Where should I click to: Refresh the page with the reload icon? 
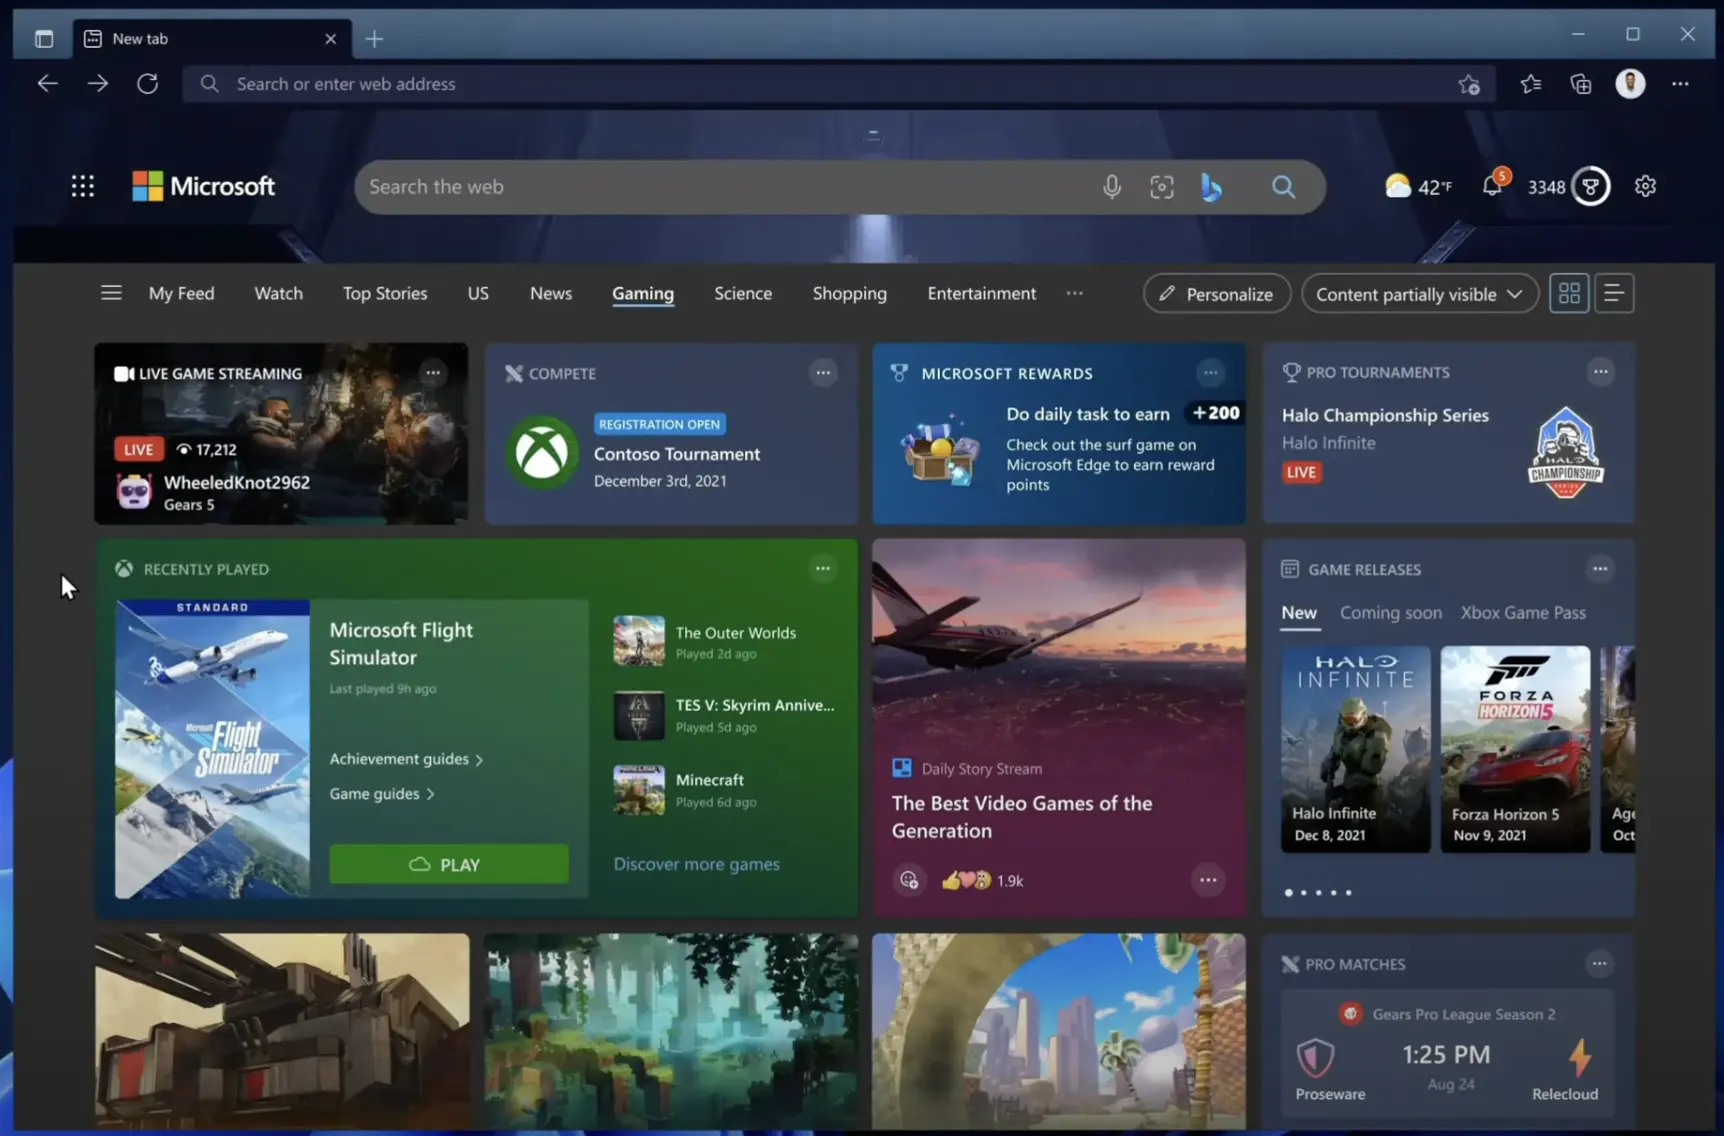(148, 84)
